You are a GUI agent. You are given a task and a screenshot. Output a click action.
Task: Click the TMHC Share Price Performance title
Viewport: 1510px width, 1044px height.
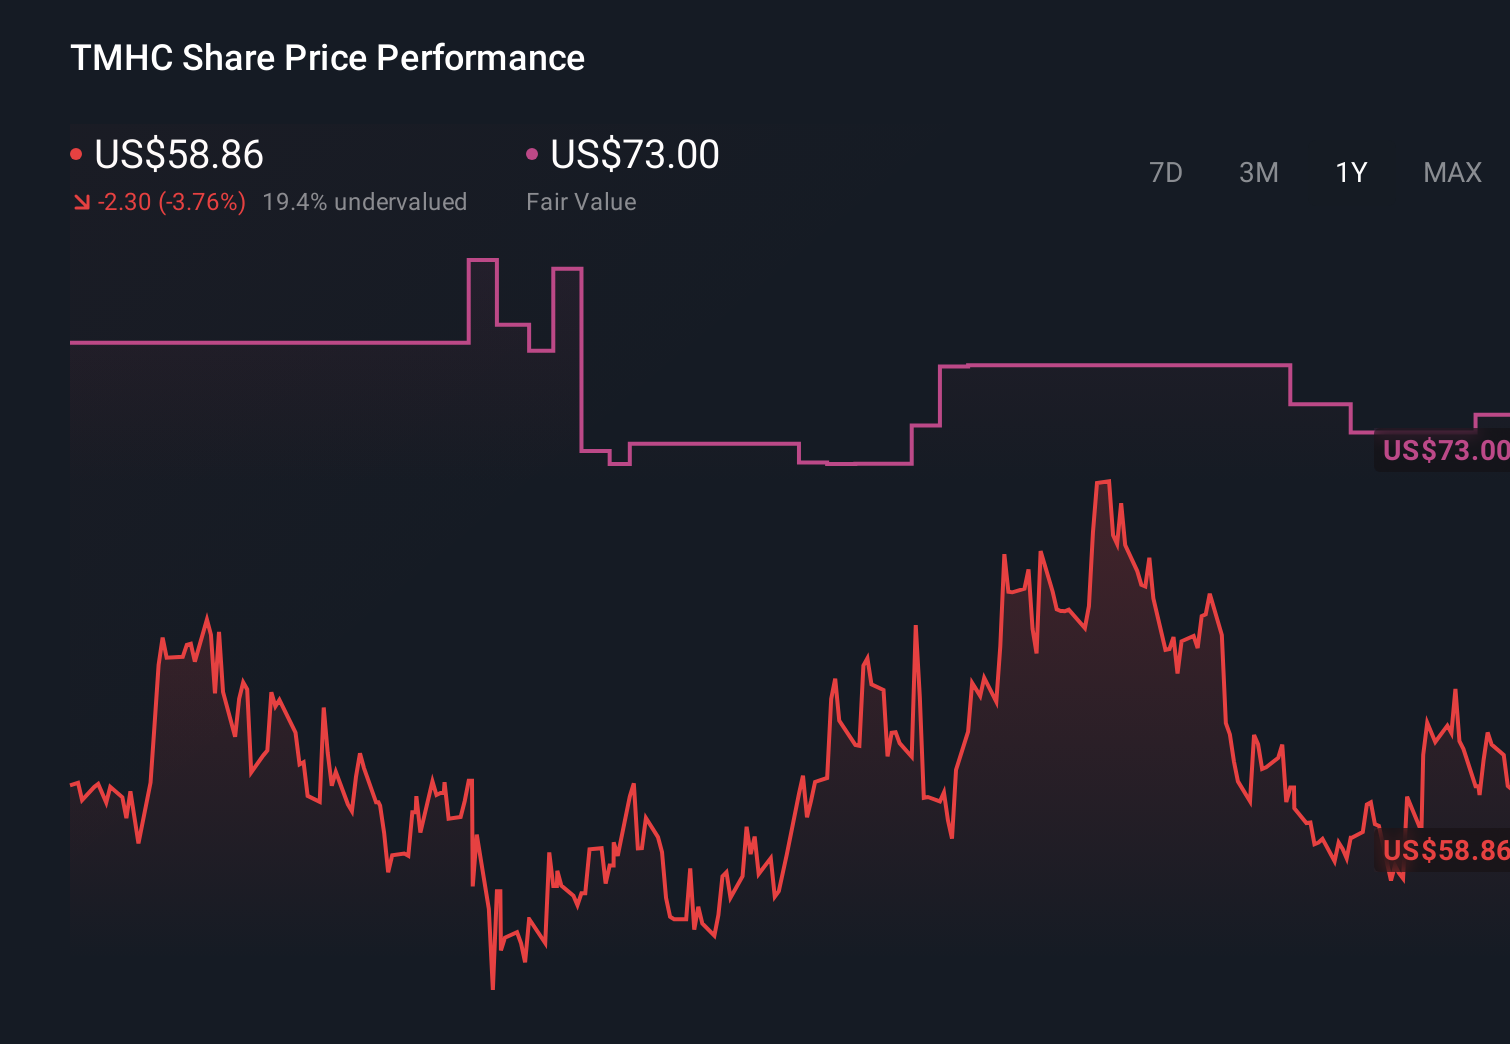pos(327,58)
